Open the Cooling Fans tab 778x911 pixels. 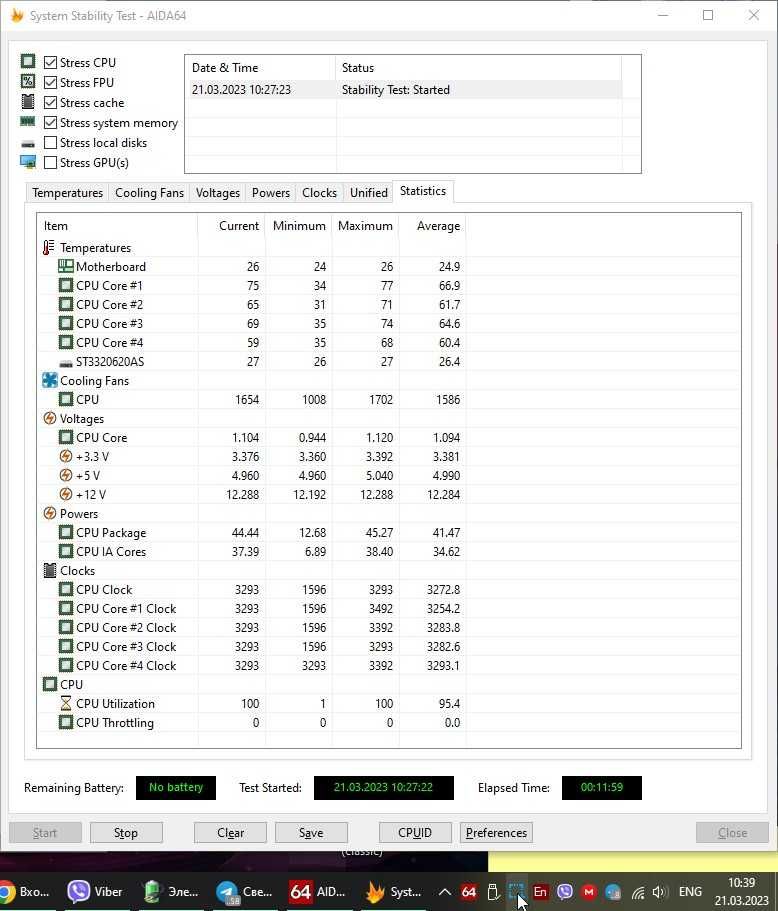[x=149, y=192]
